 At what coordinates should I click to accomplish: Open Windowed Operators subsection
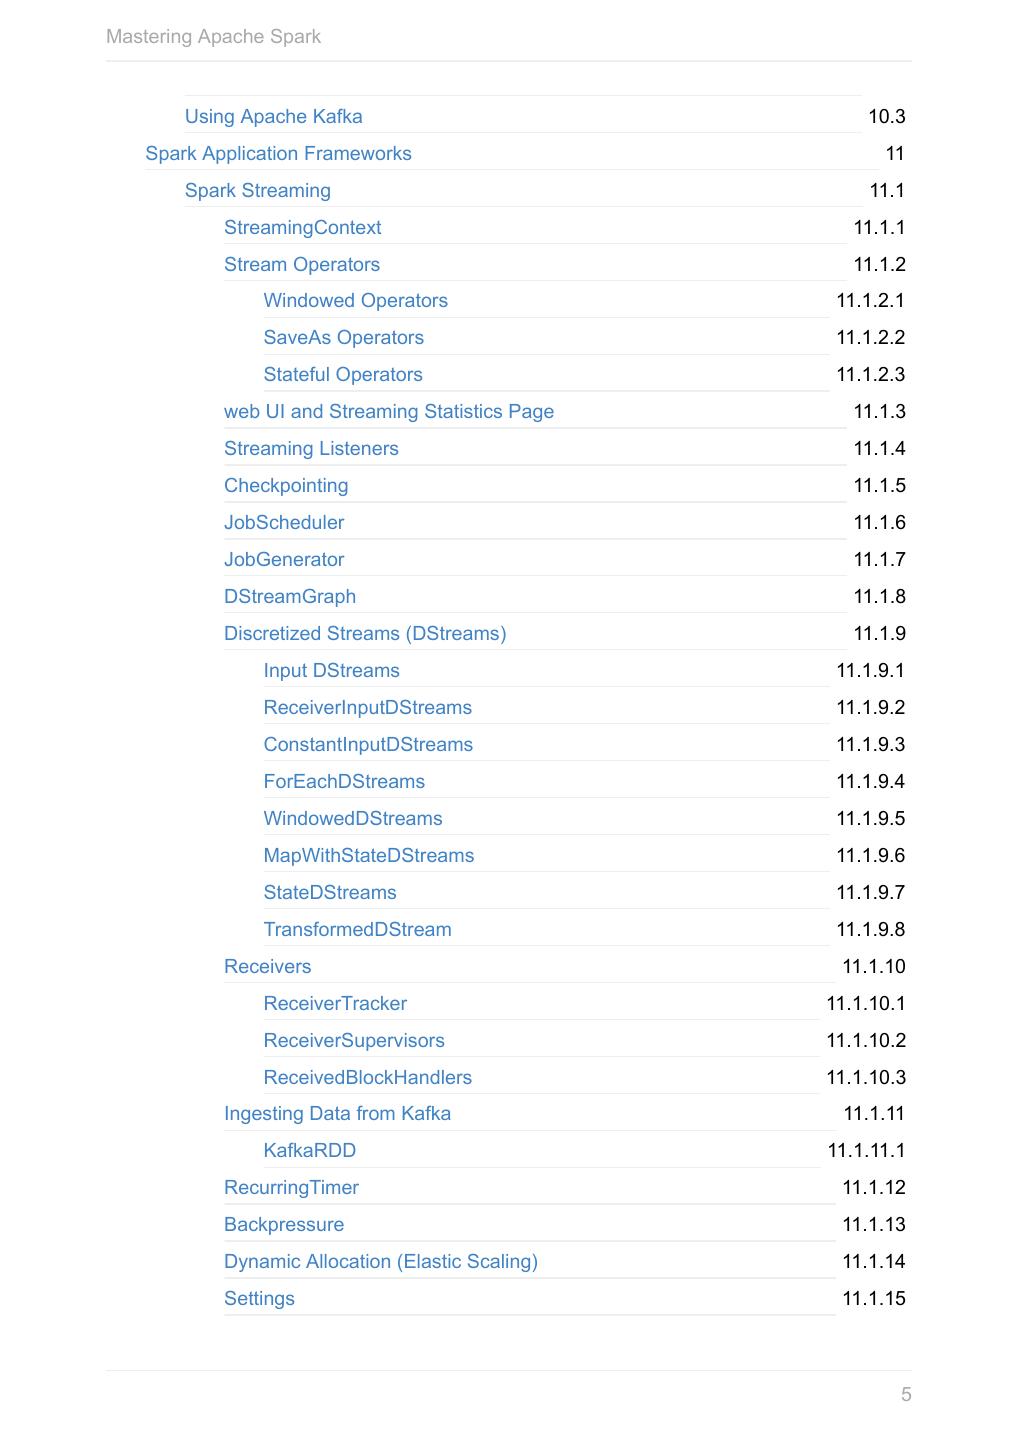pyautogui.click(x=355, y=300)
